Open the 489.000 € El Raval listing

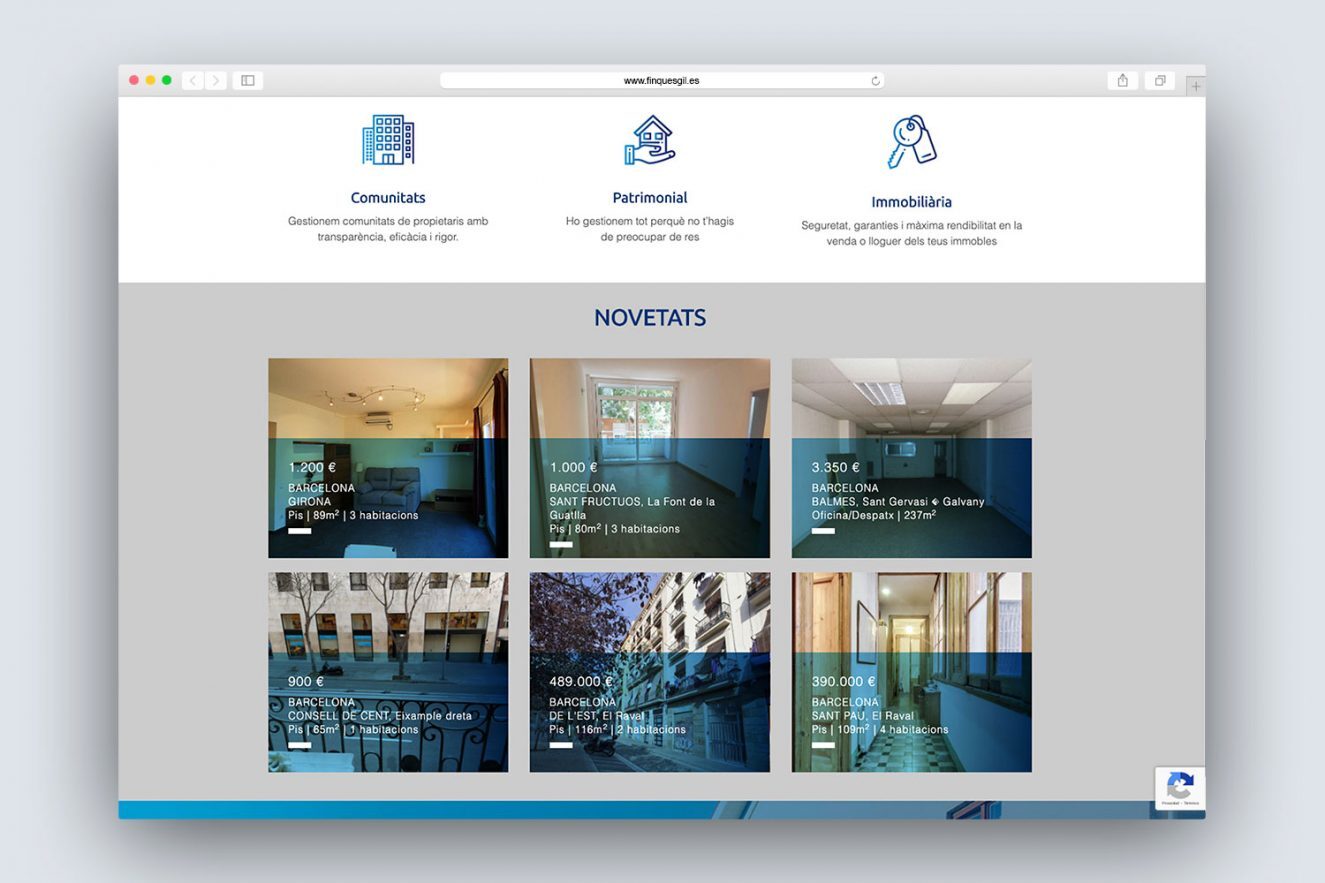pyautogui.click(x=650, y=672)
